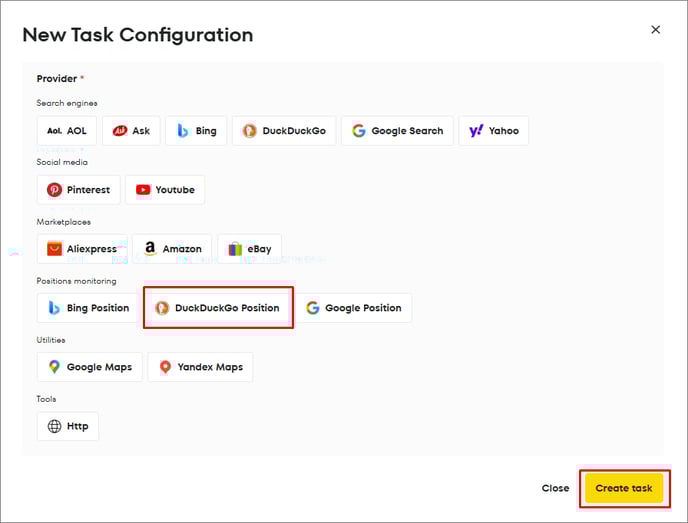
Task: Choose the Aliexpress marketplace provider
Action: point(82,249)
